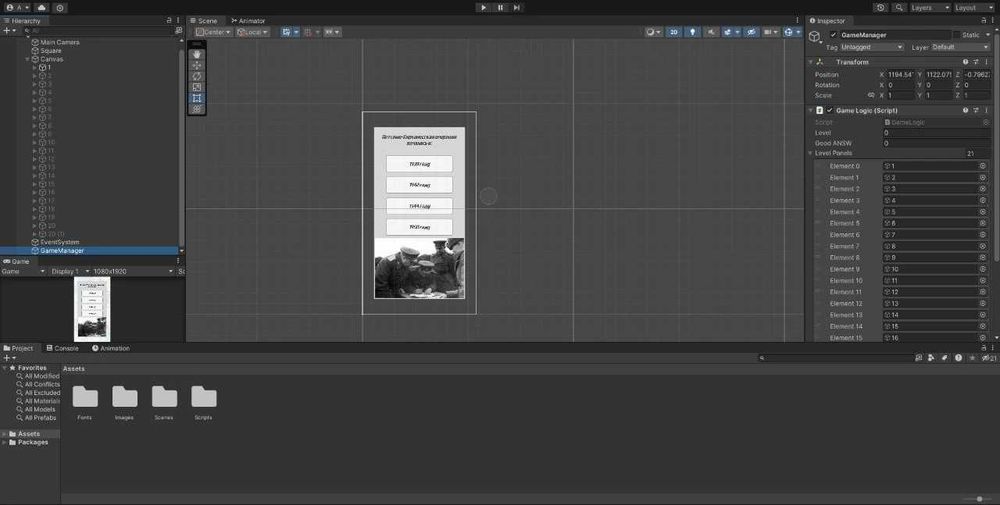The height and width of the screenshot is (505, 1000).
Task: Expand child object 1 under Canvas
Action: (35, 67)
